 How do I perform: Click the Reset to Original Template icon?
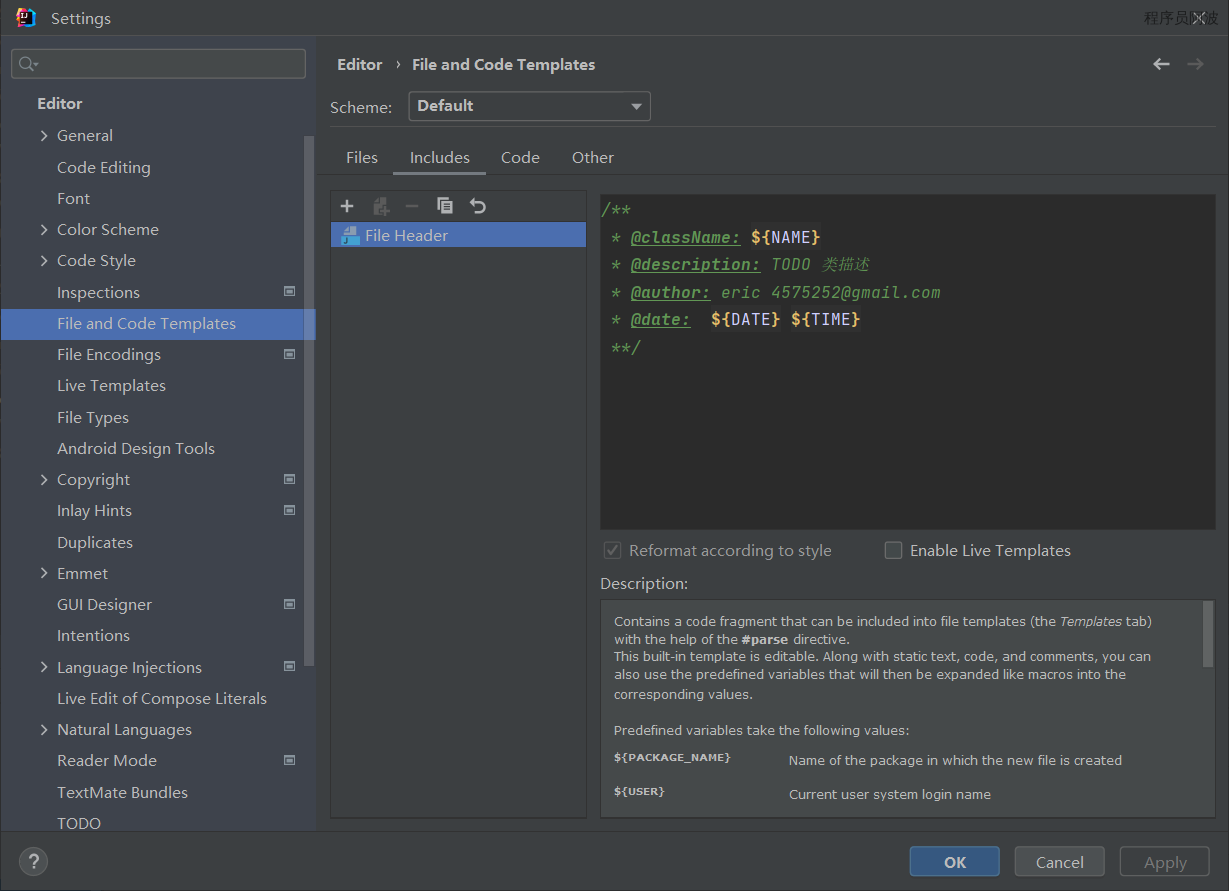coord(478,206)
